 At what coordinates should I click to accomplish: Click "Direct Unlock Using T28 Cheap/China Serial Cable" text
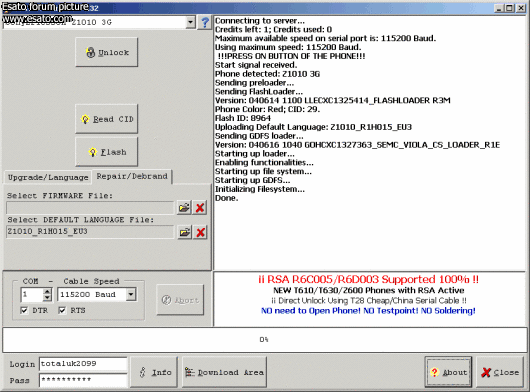point(369,300)
